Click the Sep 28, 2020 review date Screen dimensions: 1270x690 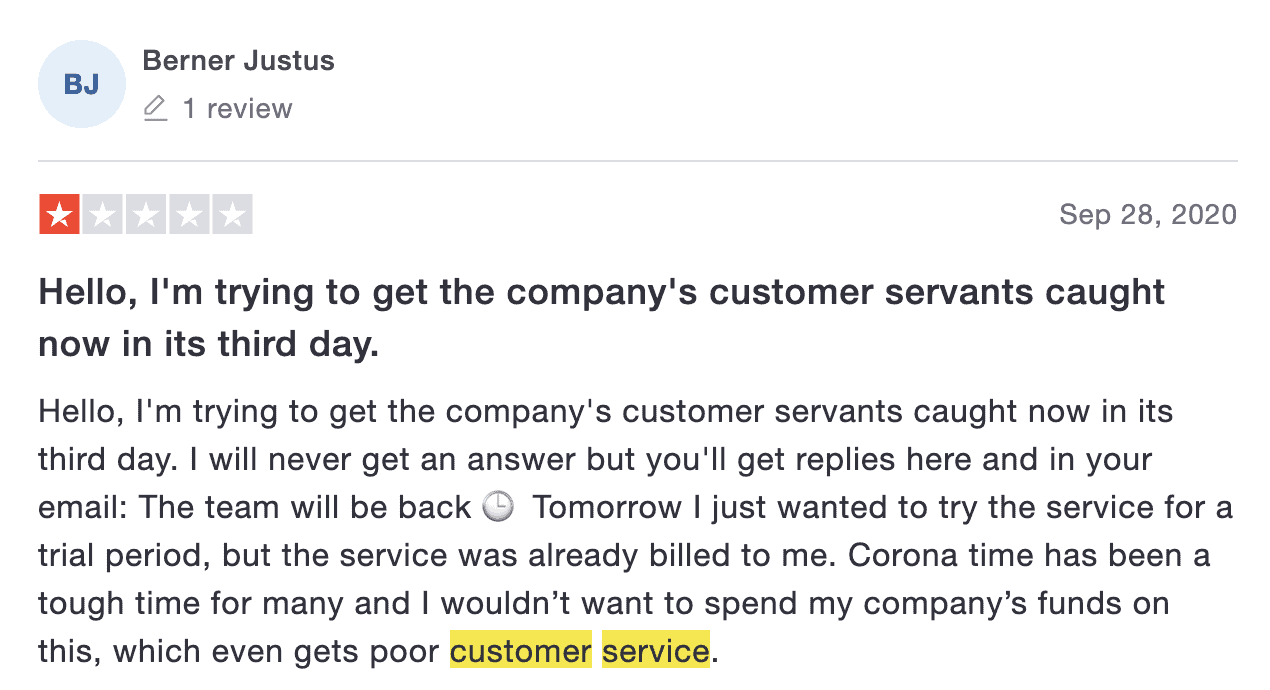pyautogui.click(x=1148, y=214)
